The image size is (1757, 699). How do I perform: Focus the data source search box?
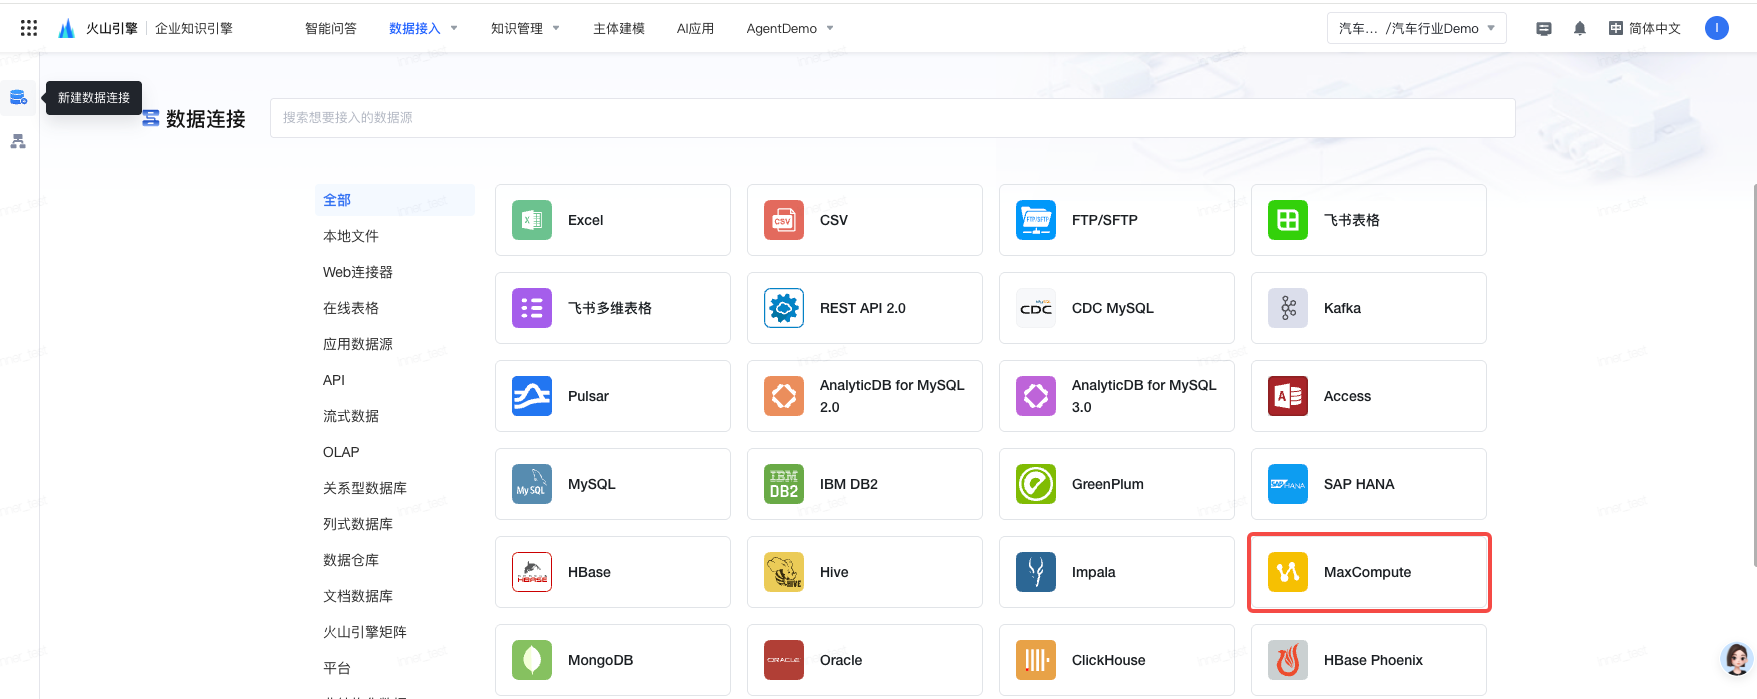pyautogui.click(x=892, y=118)
